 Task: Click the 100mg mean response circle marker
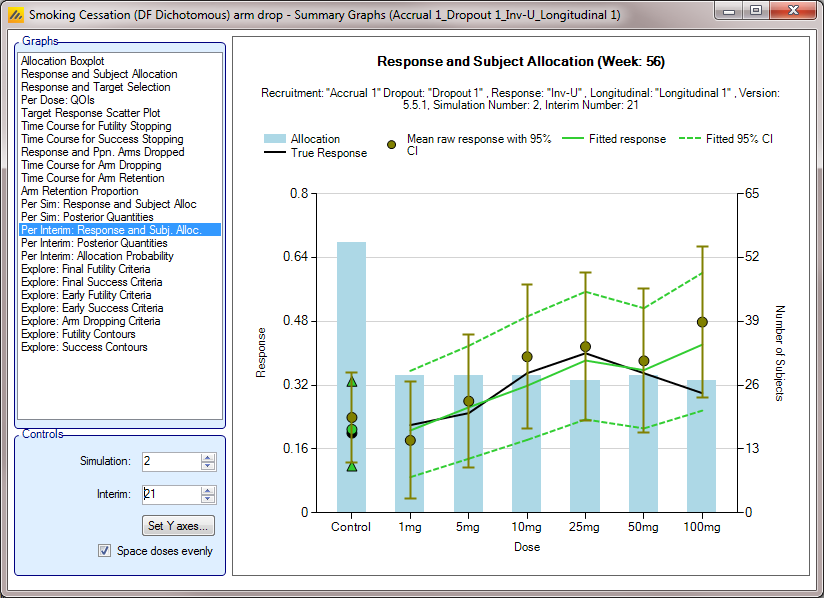tap(702, 322)
